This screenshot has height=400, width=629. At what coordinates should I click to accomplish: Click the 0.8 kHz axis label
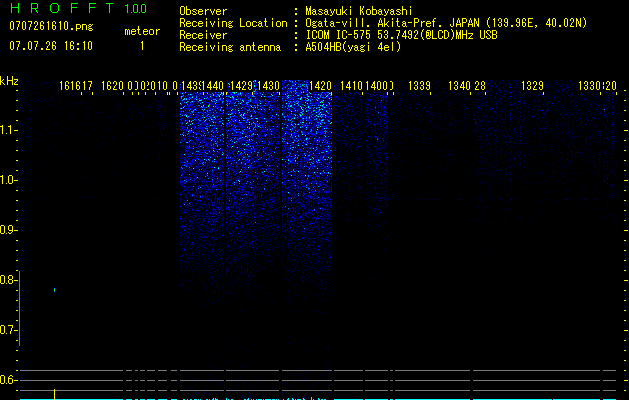pyautogui.click(x=8, y=280)
